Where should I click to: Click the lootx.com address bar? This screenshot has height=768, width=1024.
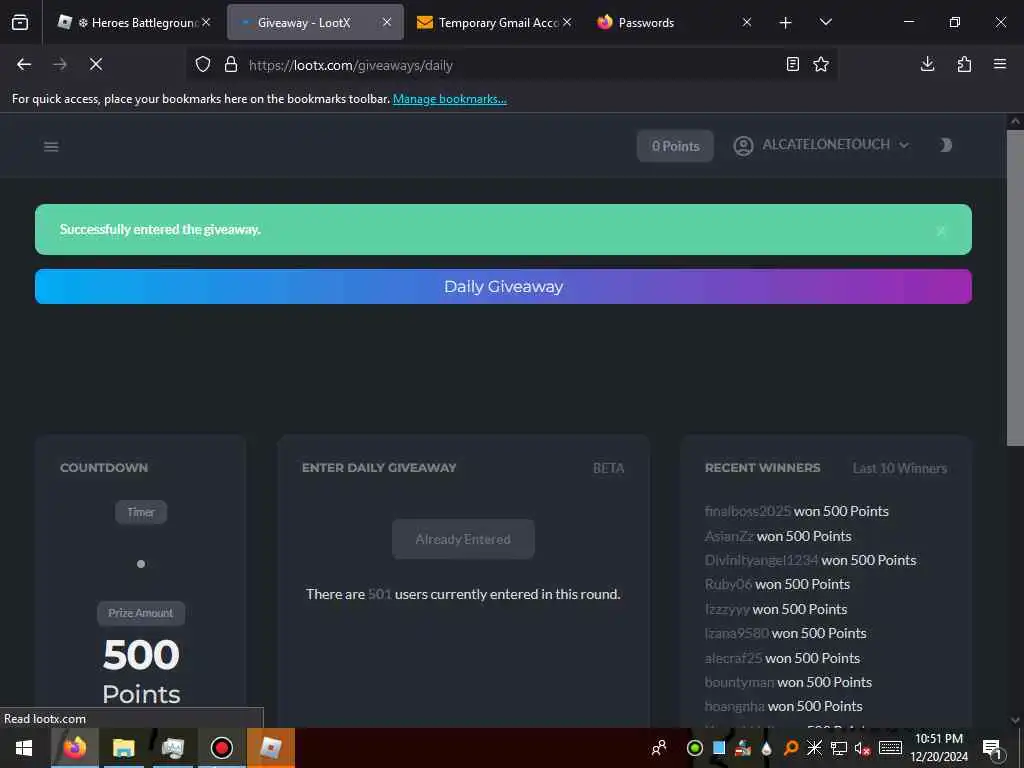tap(509, 65)
